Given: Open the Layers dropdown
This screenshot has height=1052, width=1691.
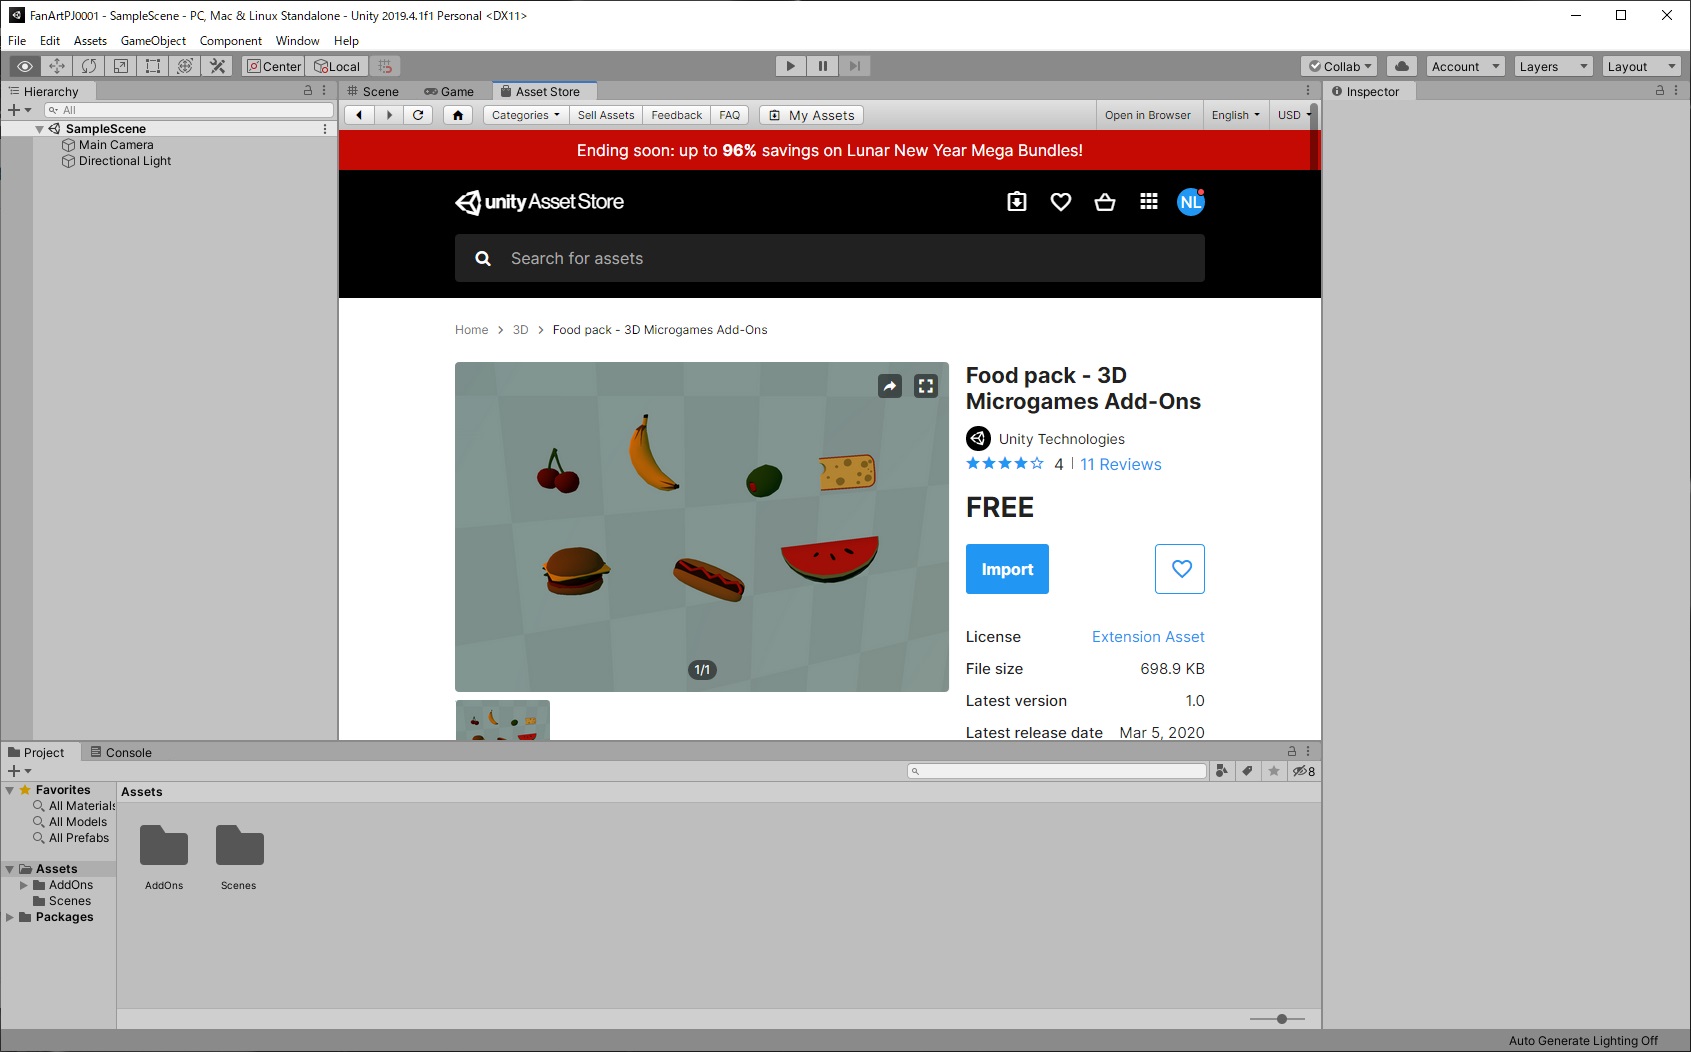Looking at the screenshot, I should coord(1553,66).
